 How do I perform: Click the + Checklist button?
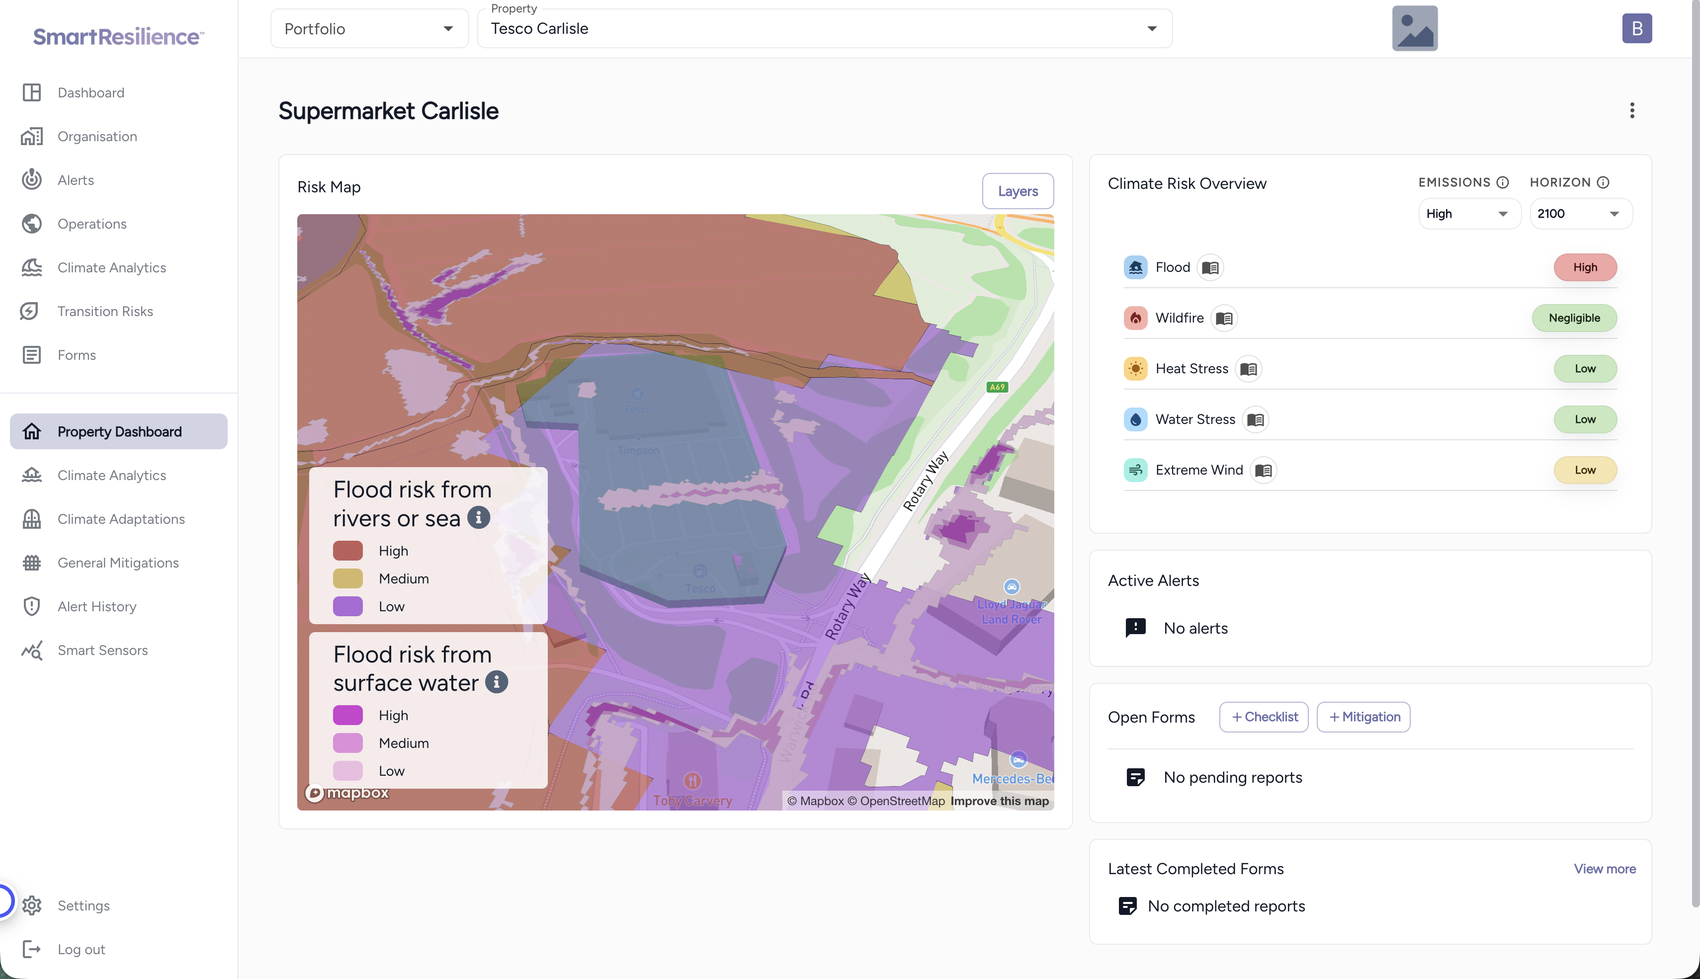click(x=1264, y=717)
